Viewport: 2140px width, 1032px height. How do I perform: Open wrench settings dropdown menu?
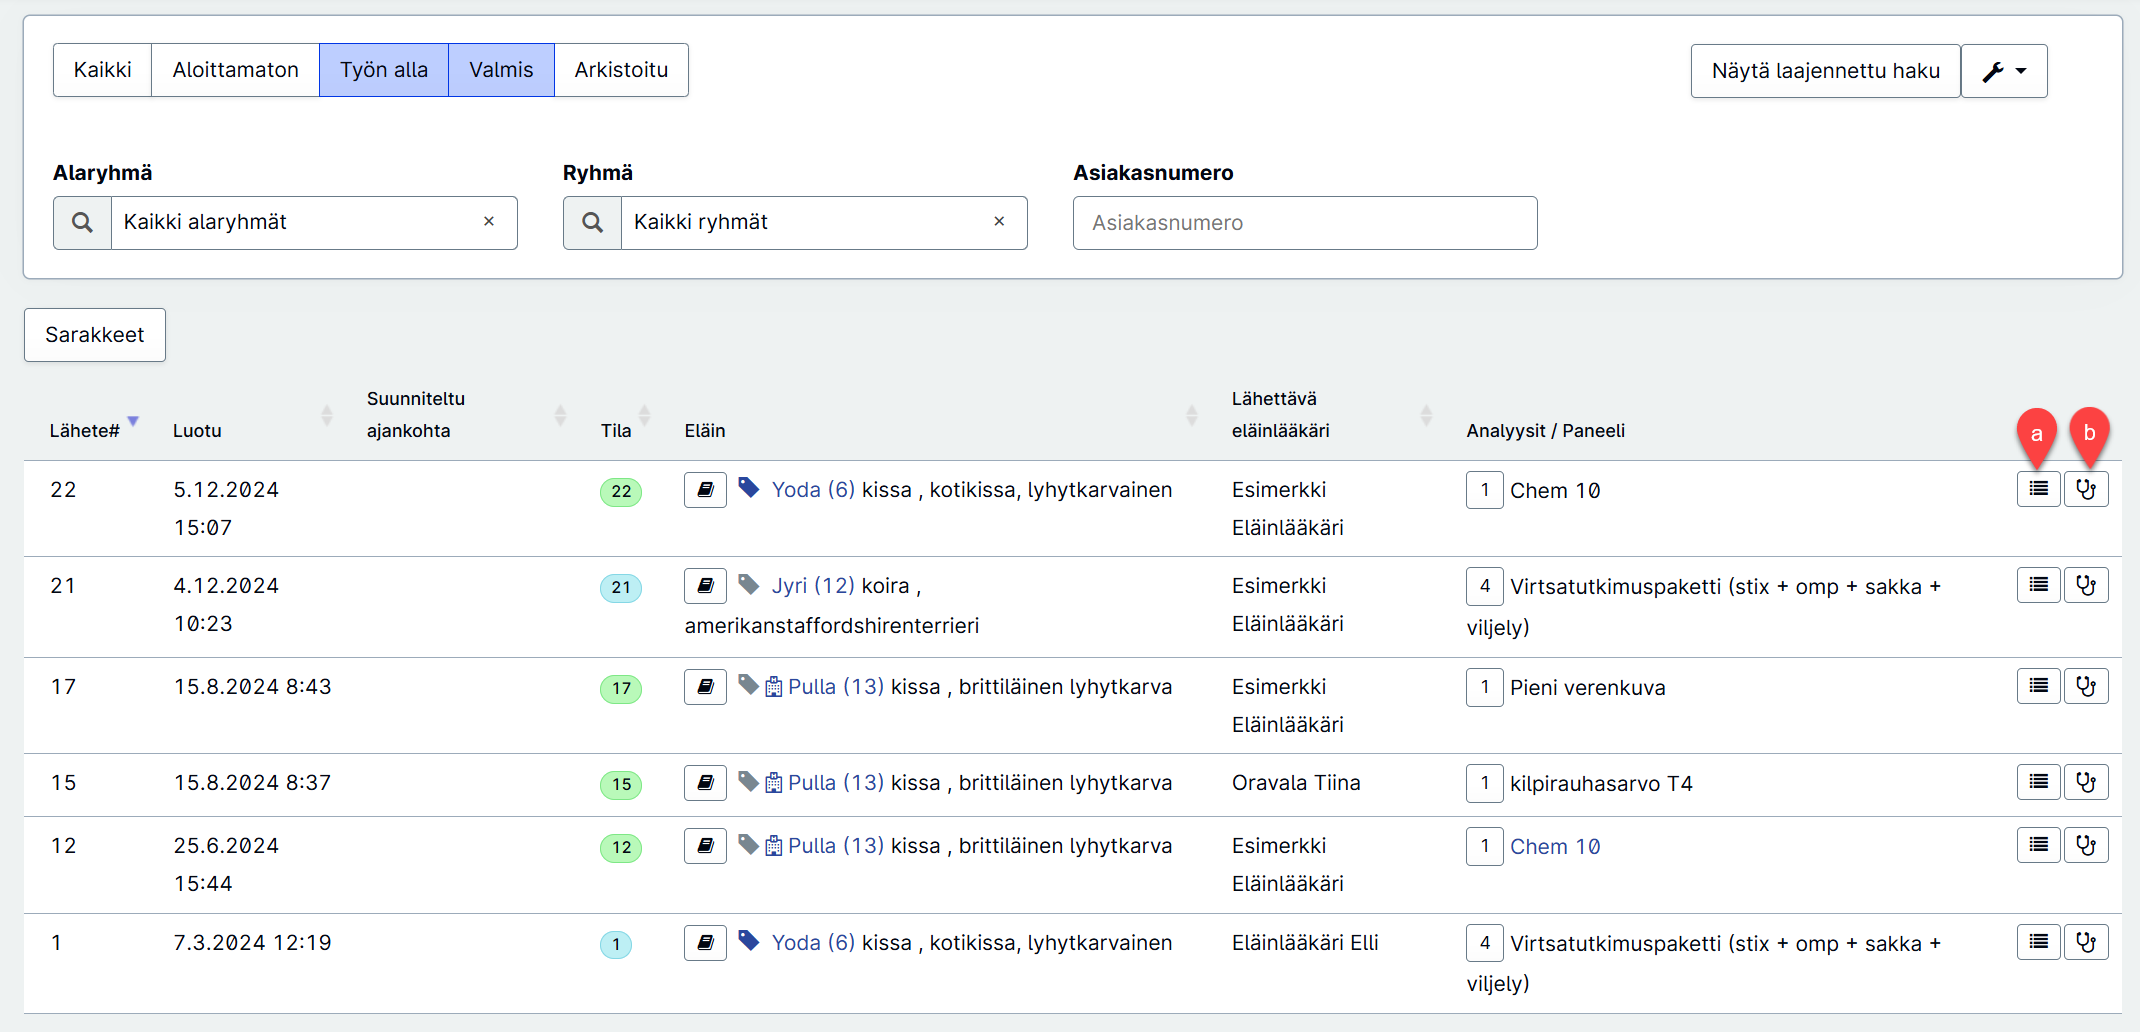tap(2004, 71)
